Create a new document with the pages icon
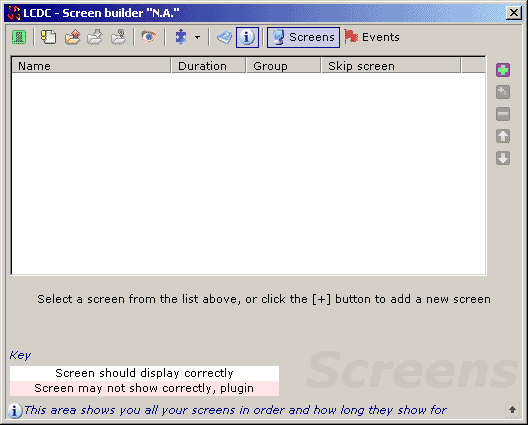Image resolution: width=528 pixels, height=425 pixels. (x=48, y=37)
